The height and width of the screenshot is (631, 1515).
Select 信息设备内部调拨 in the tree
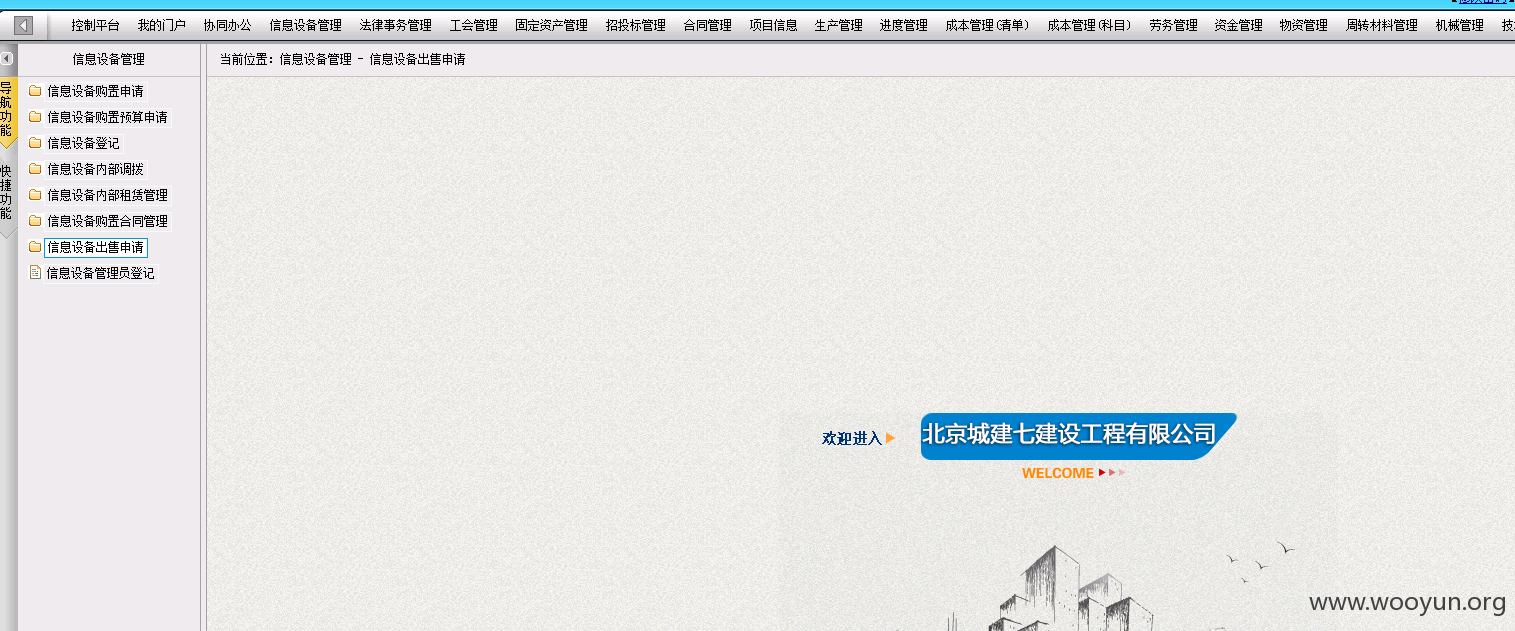tap(95, 169)
